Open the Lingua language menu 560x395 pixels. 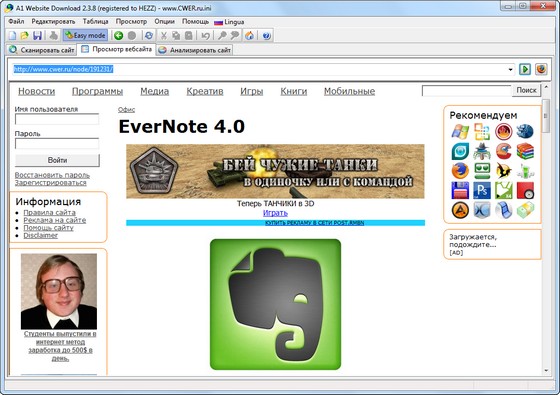click(x=229, y=22)
